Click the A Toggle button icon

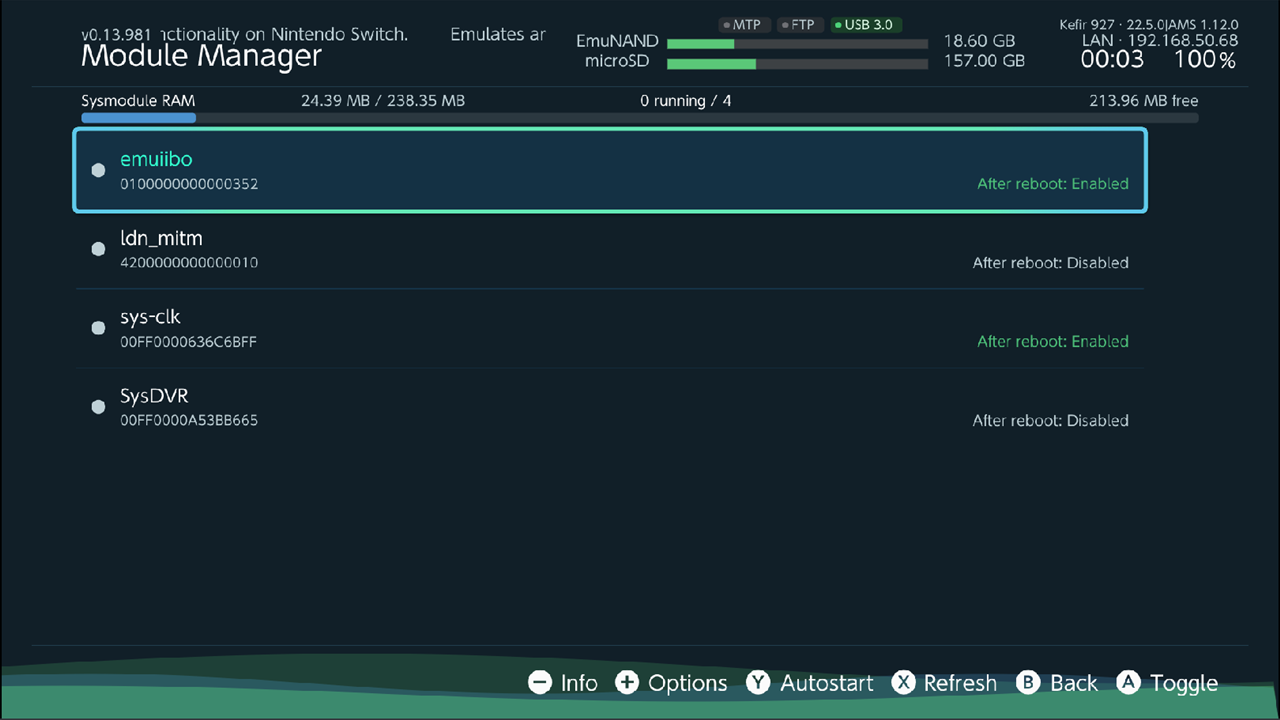tap(1128, 682)
